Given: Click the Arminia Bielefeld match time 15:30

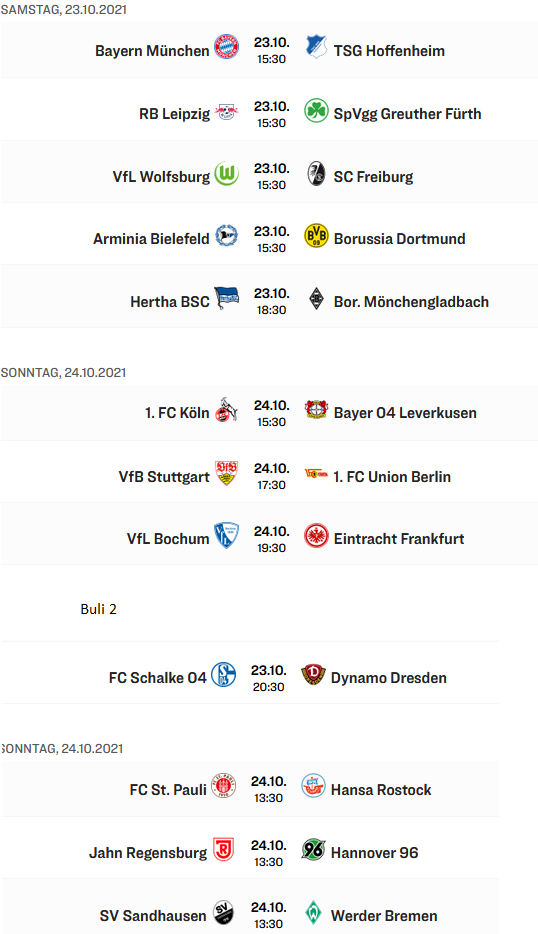Looking at the screenshot, I should tap(272, 248).
